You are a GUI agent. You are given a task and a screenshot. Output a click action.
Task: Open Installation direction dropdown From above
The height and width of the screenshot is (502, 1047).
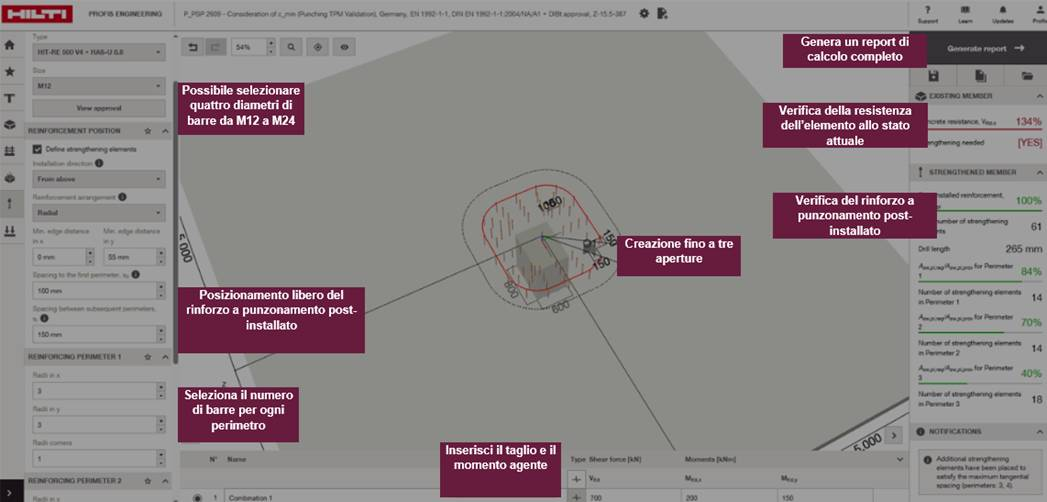99,179
